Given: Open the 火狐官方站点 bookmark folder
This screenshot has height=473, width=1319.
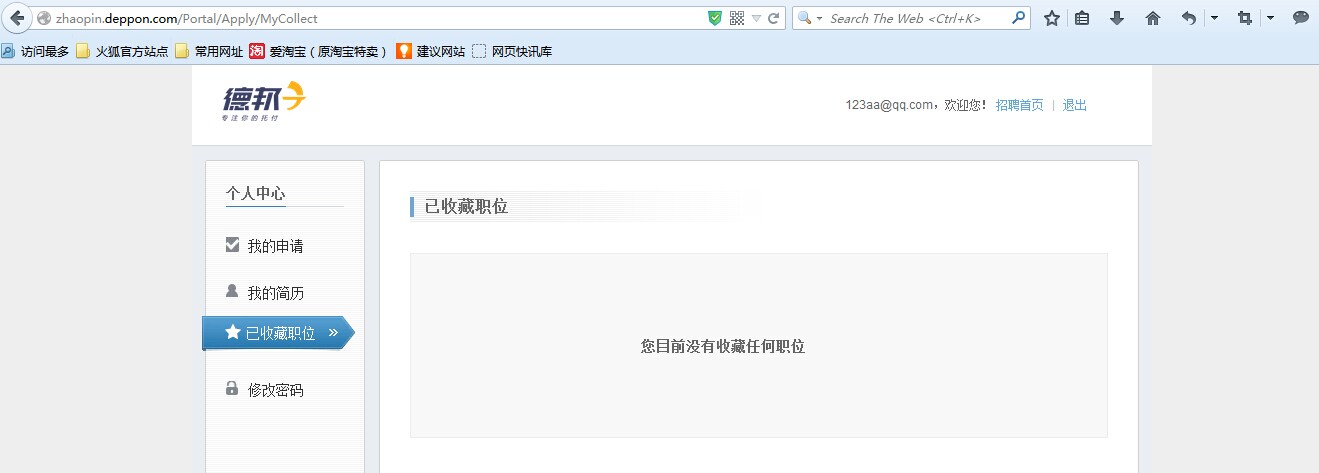Looking at the screenshot, I should click(122, 51).
